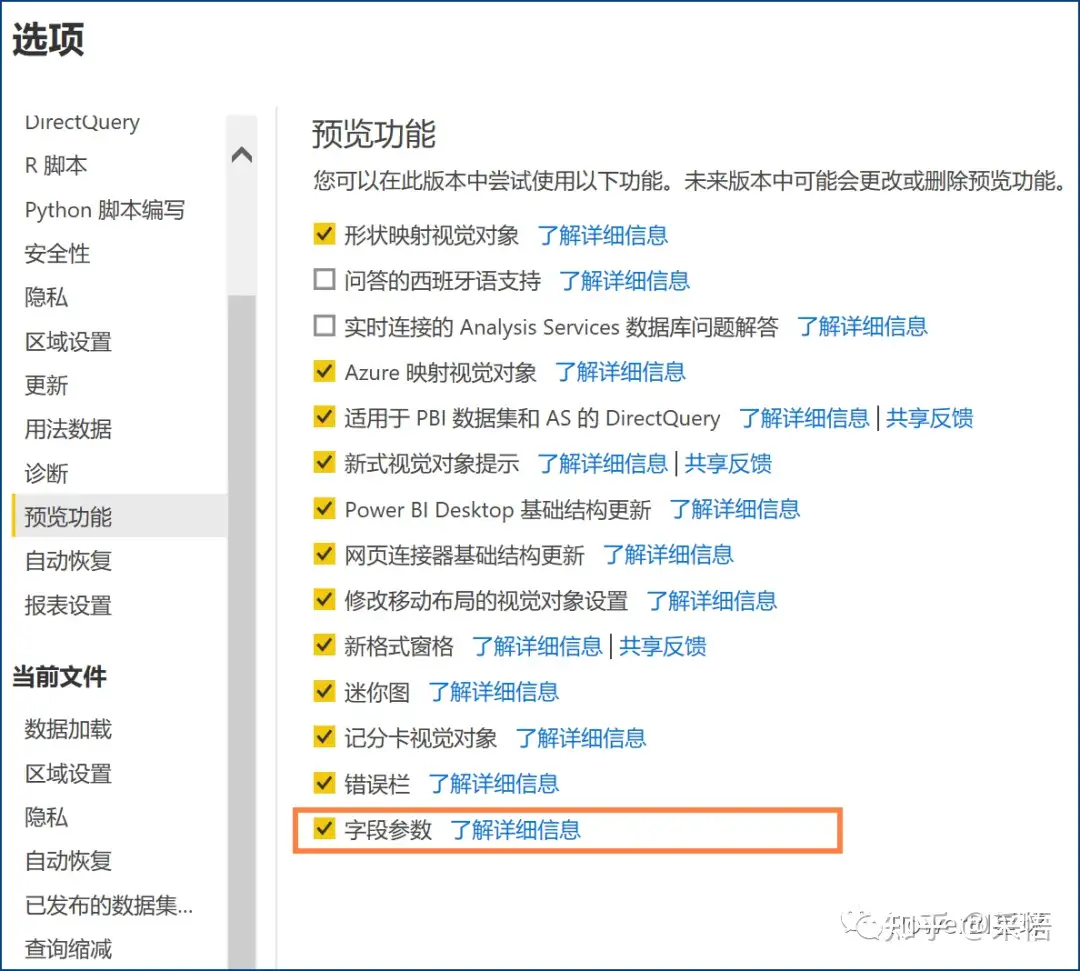1080x971 pixels.
Task: Open 更新 settings
Action: point(46,386)
